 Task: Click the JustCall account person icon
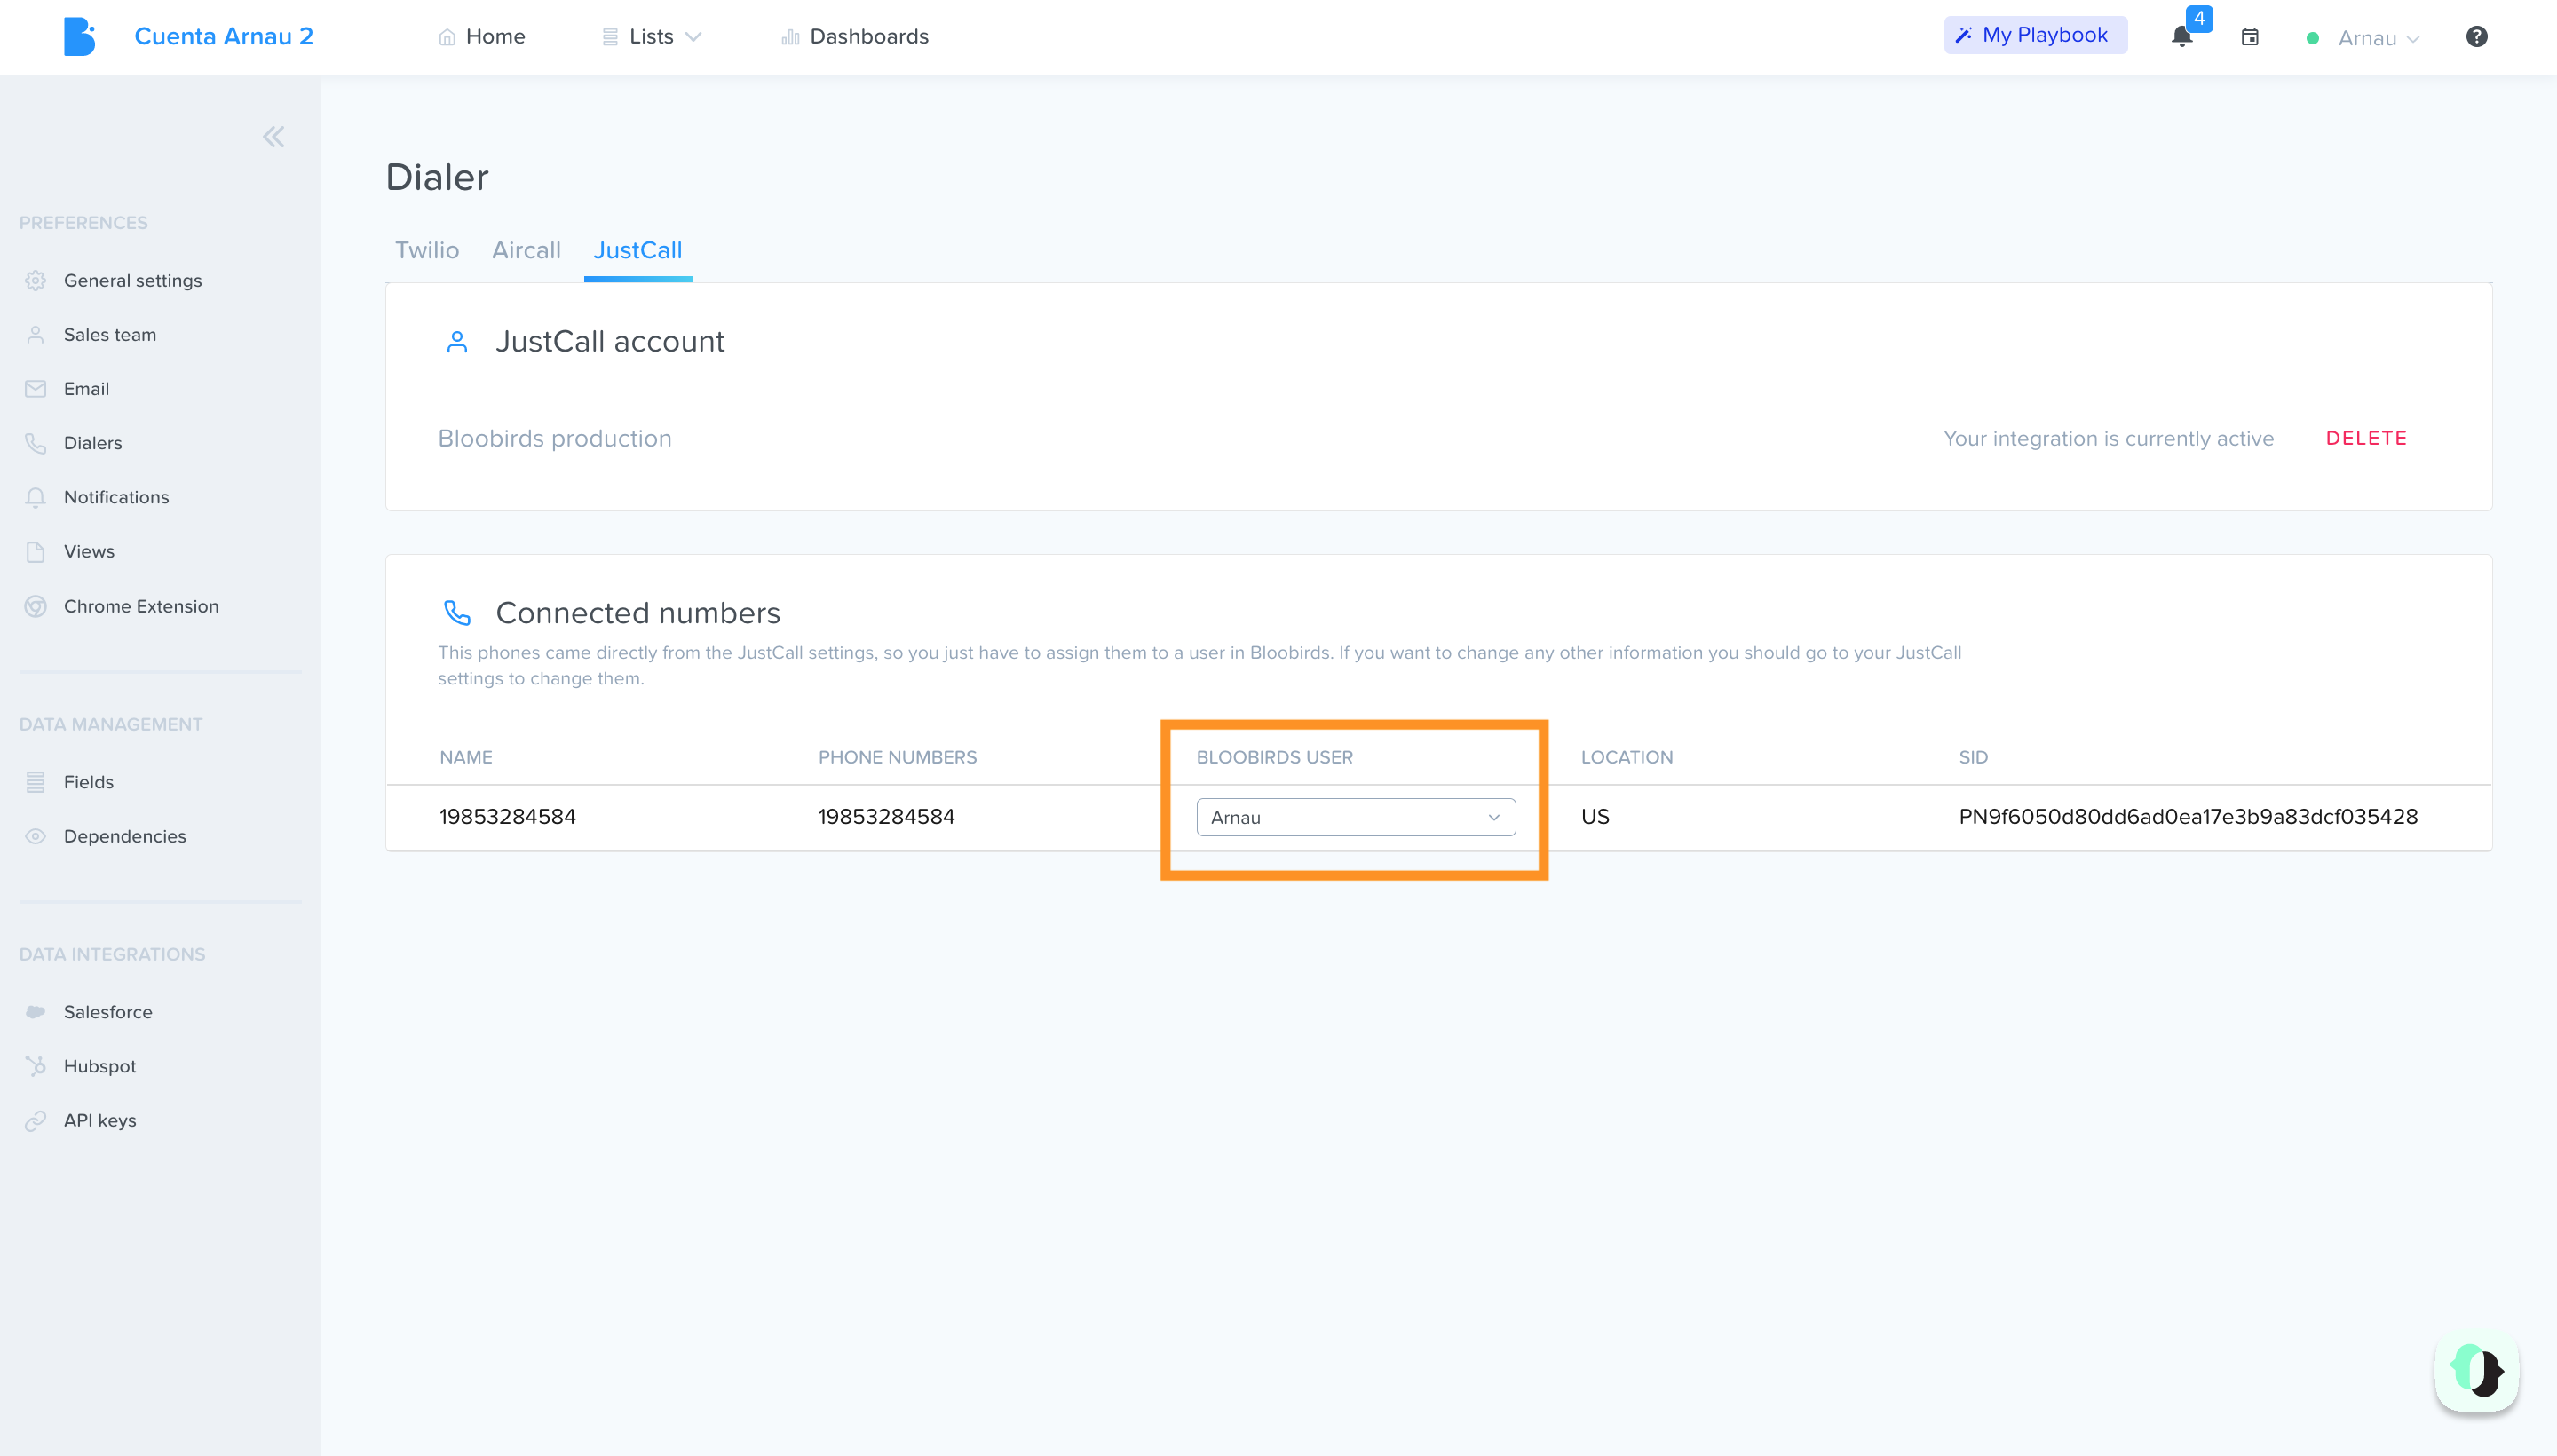pos(457,342)
